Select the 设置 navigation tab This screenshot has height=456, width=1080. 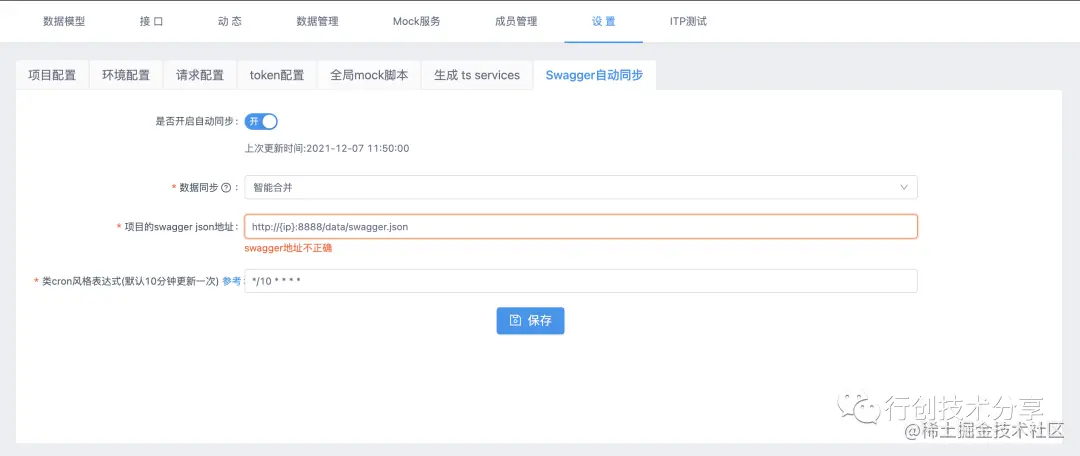[x=603, y=21]
